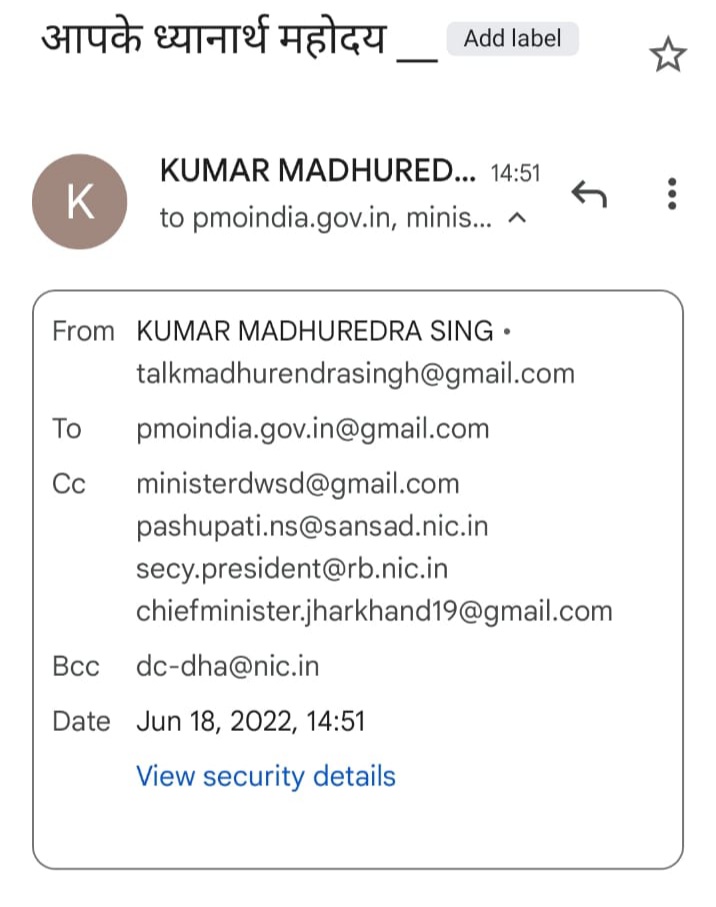Tap the 'to pmoindia.gov.in, minis...' summary

point(326,218)
